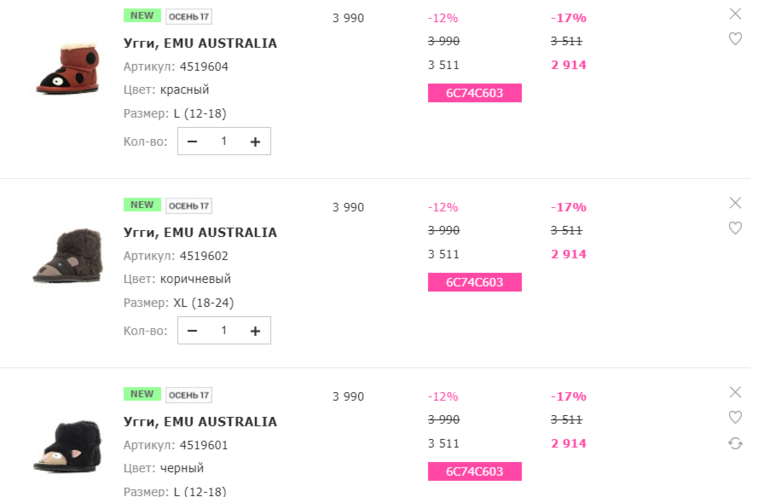
Task: Add black ugg boots to favorites
Action: (x=735, y=417)
